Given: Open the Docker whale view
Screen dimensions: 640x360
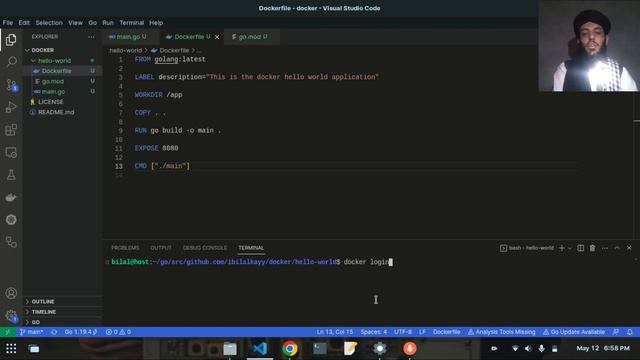Looking at the screenshot, I should pos(11,198).
